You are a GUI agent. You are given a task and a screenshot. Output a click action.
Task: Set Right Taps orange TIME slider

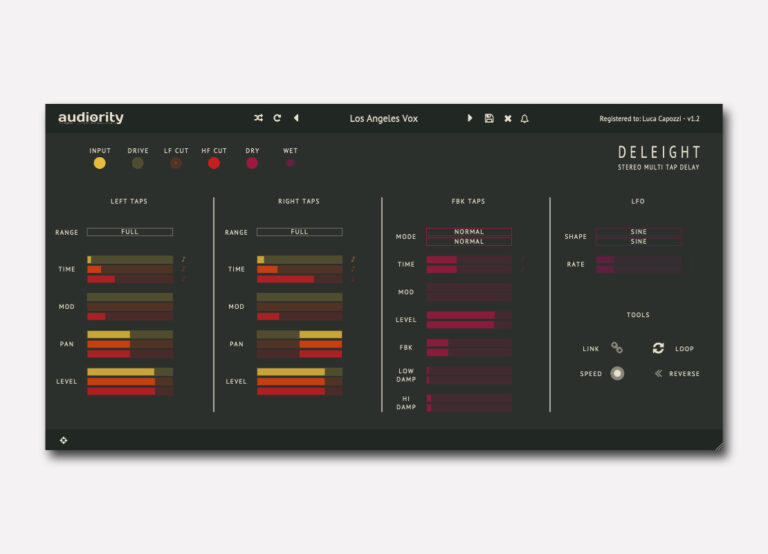[299, 269]
